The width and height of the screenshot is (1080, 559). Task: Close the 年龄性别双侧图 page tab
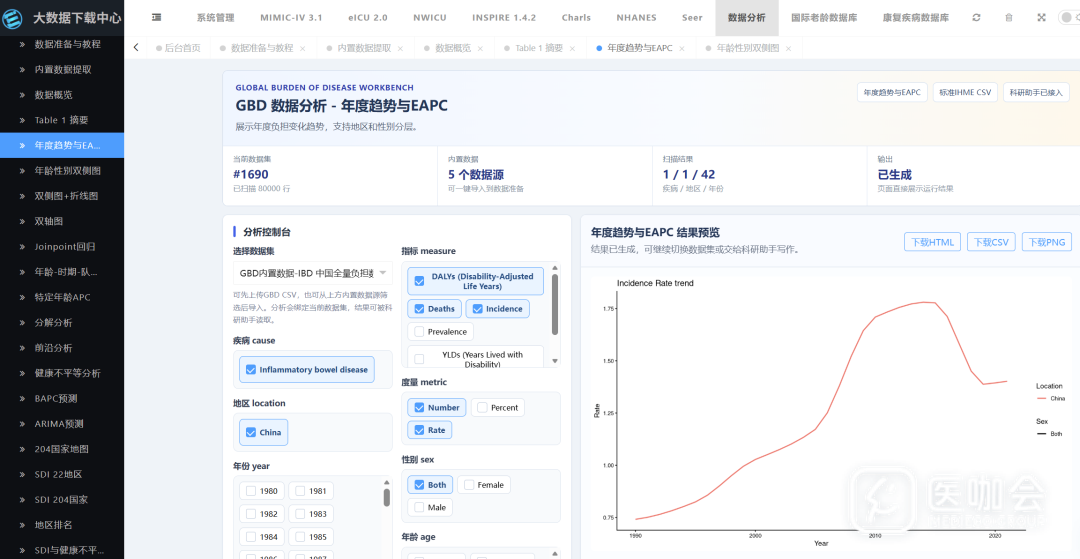point(789,48)
